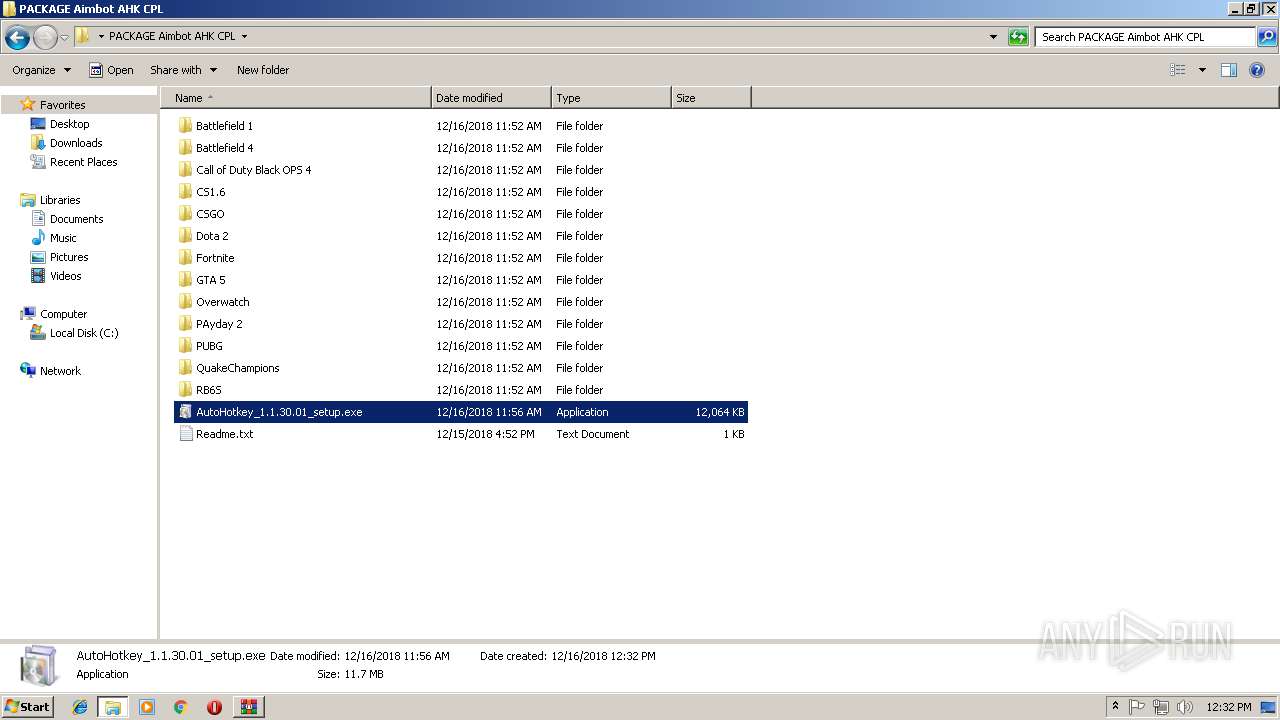Click the Windows Explorer taskbar button
This screenshot has height=720, width=1280.
(x=113, y=707)
